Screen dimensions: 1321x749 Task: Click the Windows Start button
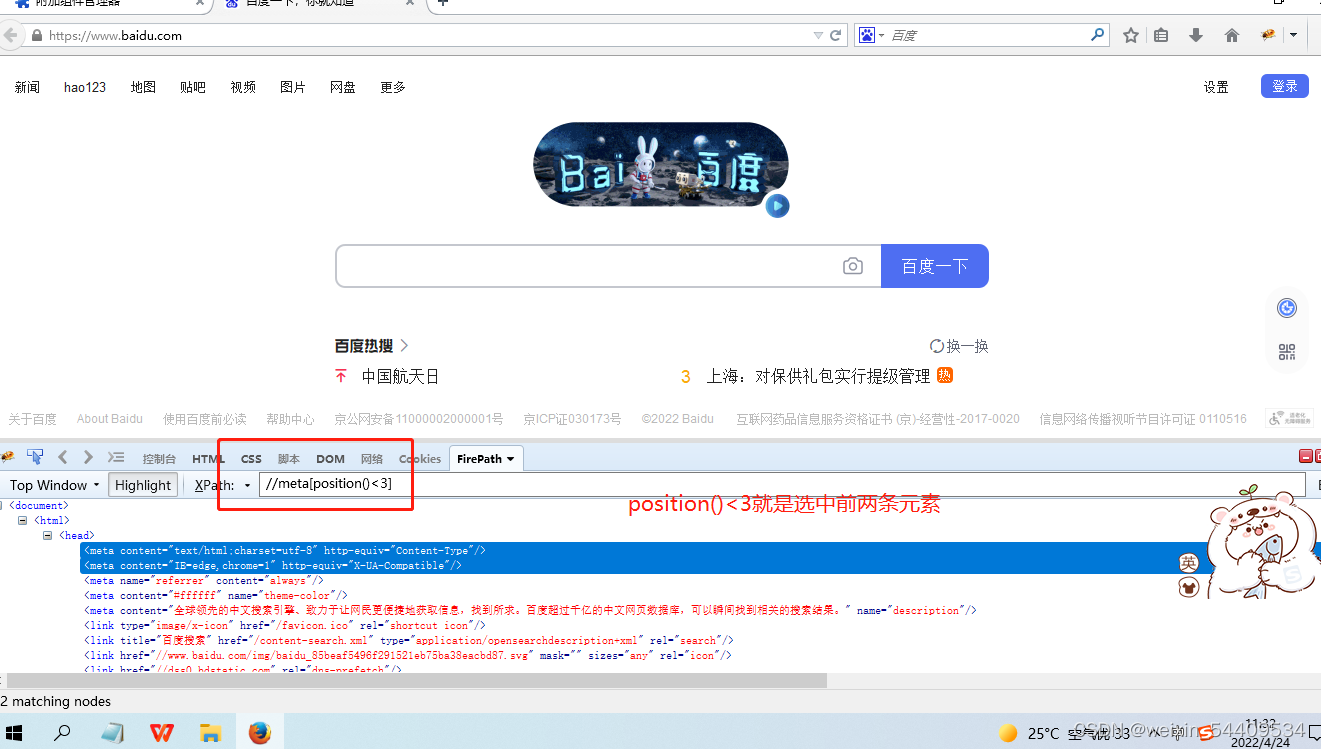pyautogui.click(x=15, y=733)
